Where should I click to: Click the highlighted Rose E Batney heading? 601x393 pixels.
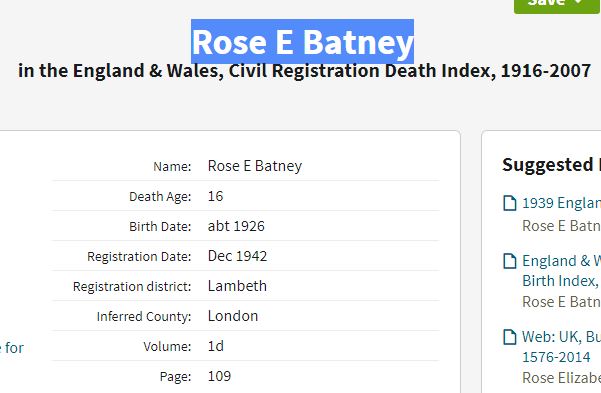(302, 41)
